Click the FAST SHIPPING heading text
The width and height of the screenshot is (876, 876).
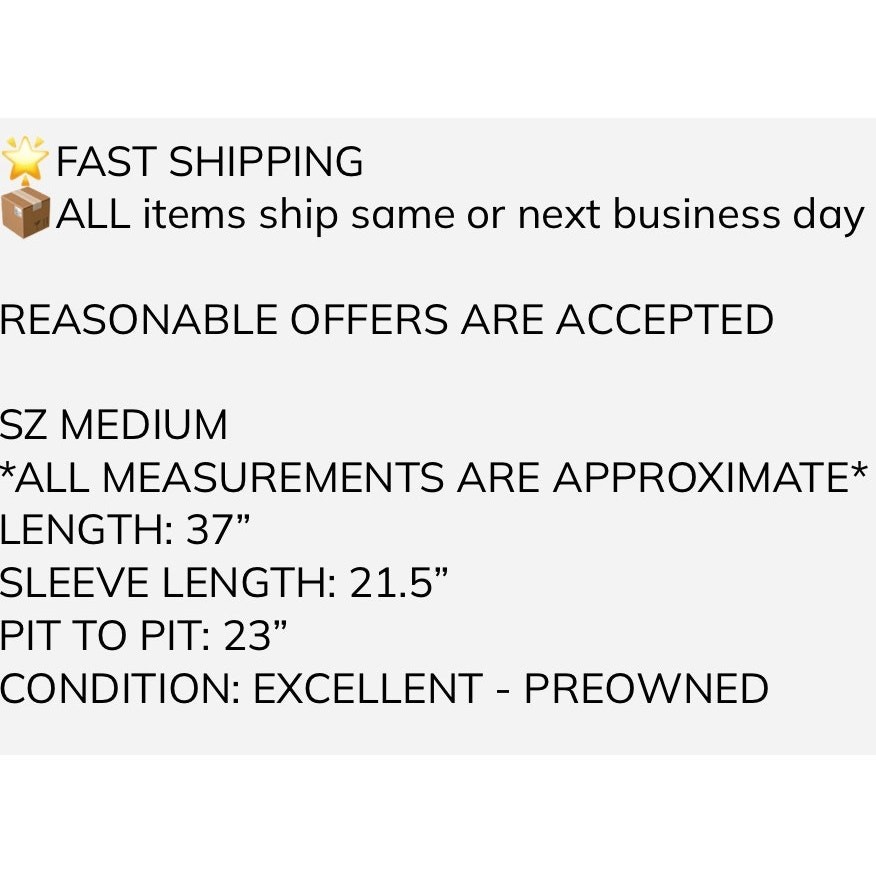(210, 161)
